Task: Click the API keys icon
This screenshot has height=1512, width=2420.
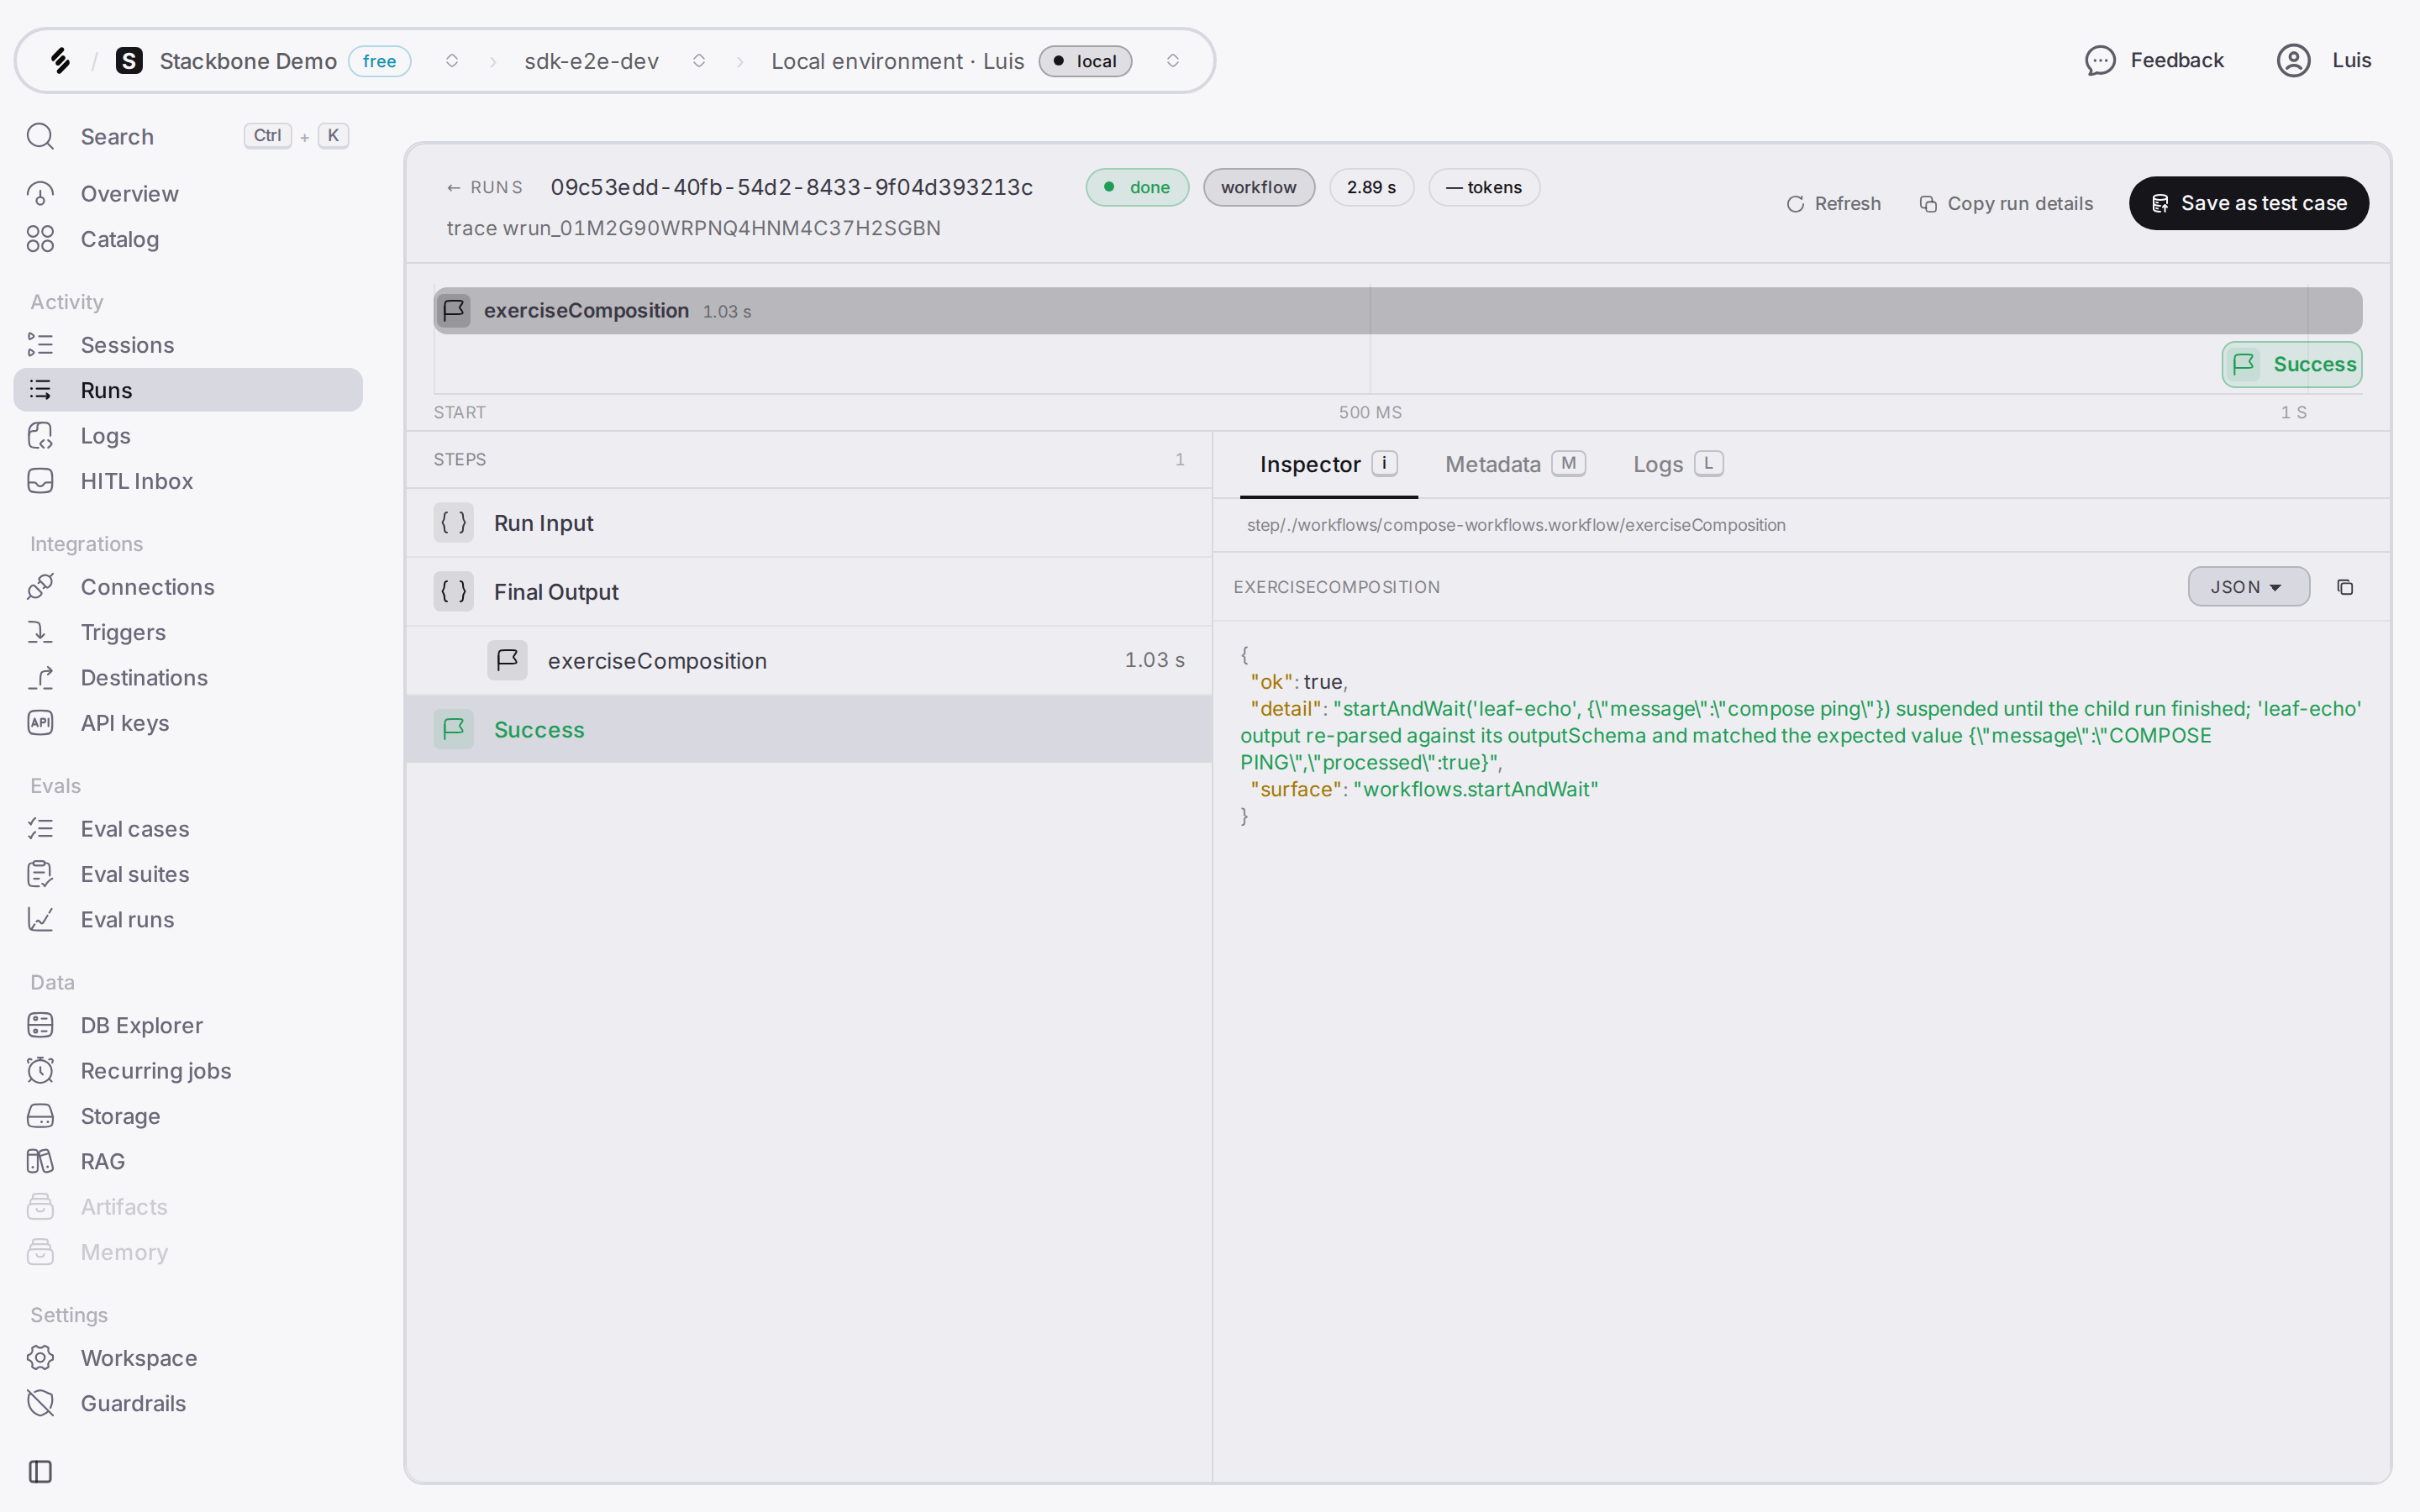Action: coord(40,723)
